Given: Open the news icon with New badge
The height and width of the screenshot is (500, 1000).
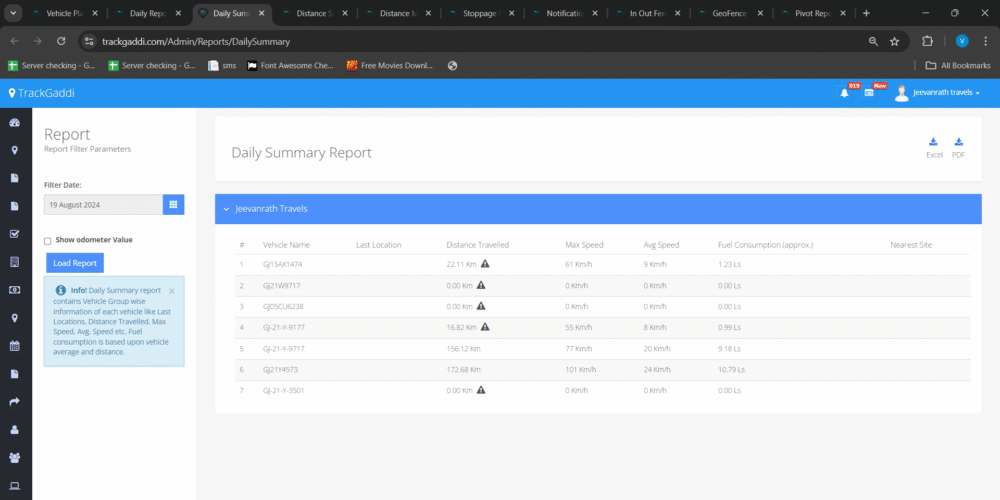Looking at the screenshot, I should pyautogui.click(x=869, y=93).
